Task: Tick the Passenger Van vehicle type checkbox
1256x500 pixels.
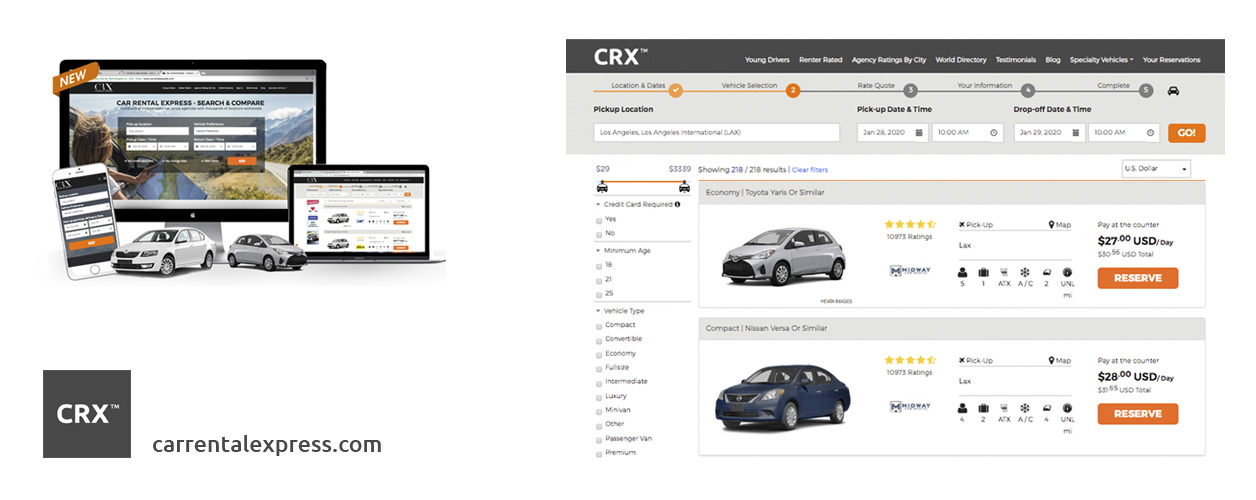Action: (x=599, y=440)
